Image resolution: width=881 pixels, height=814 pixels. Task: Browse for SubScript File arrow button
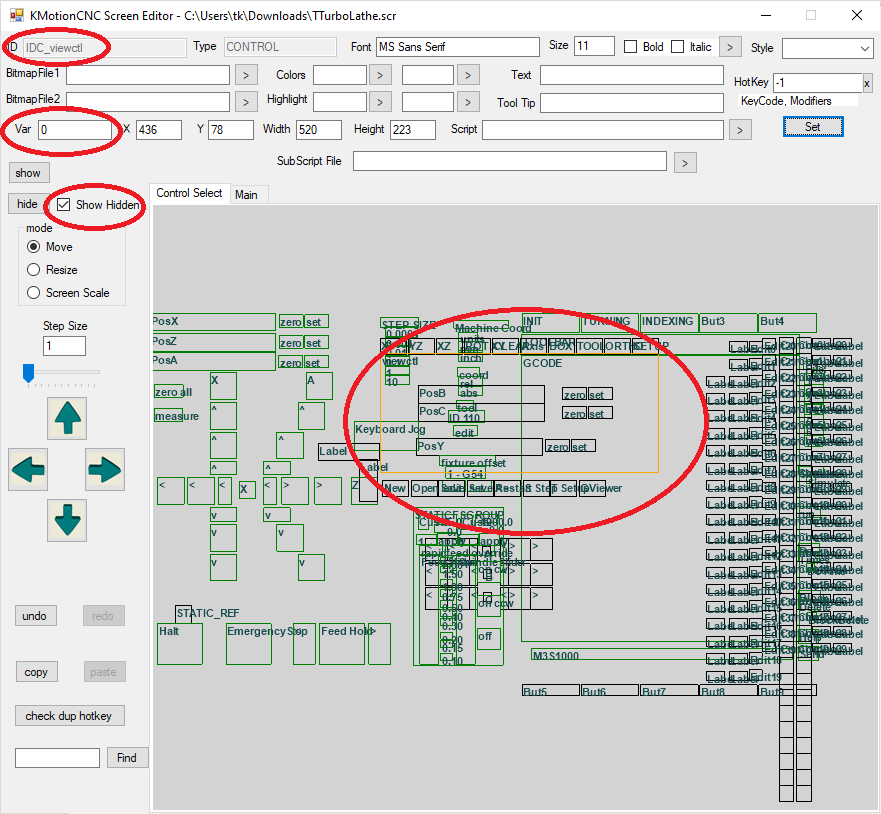pos(684,162)
